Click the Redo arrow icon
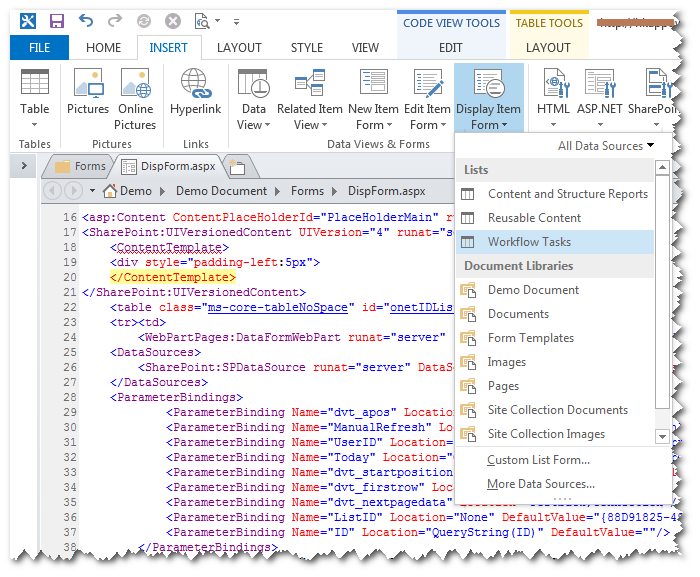The width and height of the screenshot is (700, 577). coord(115,21)
